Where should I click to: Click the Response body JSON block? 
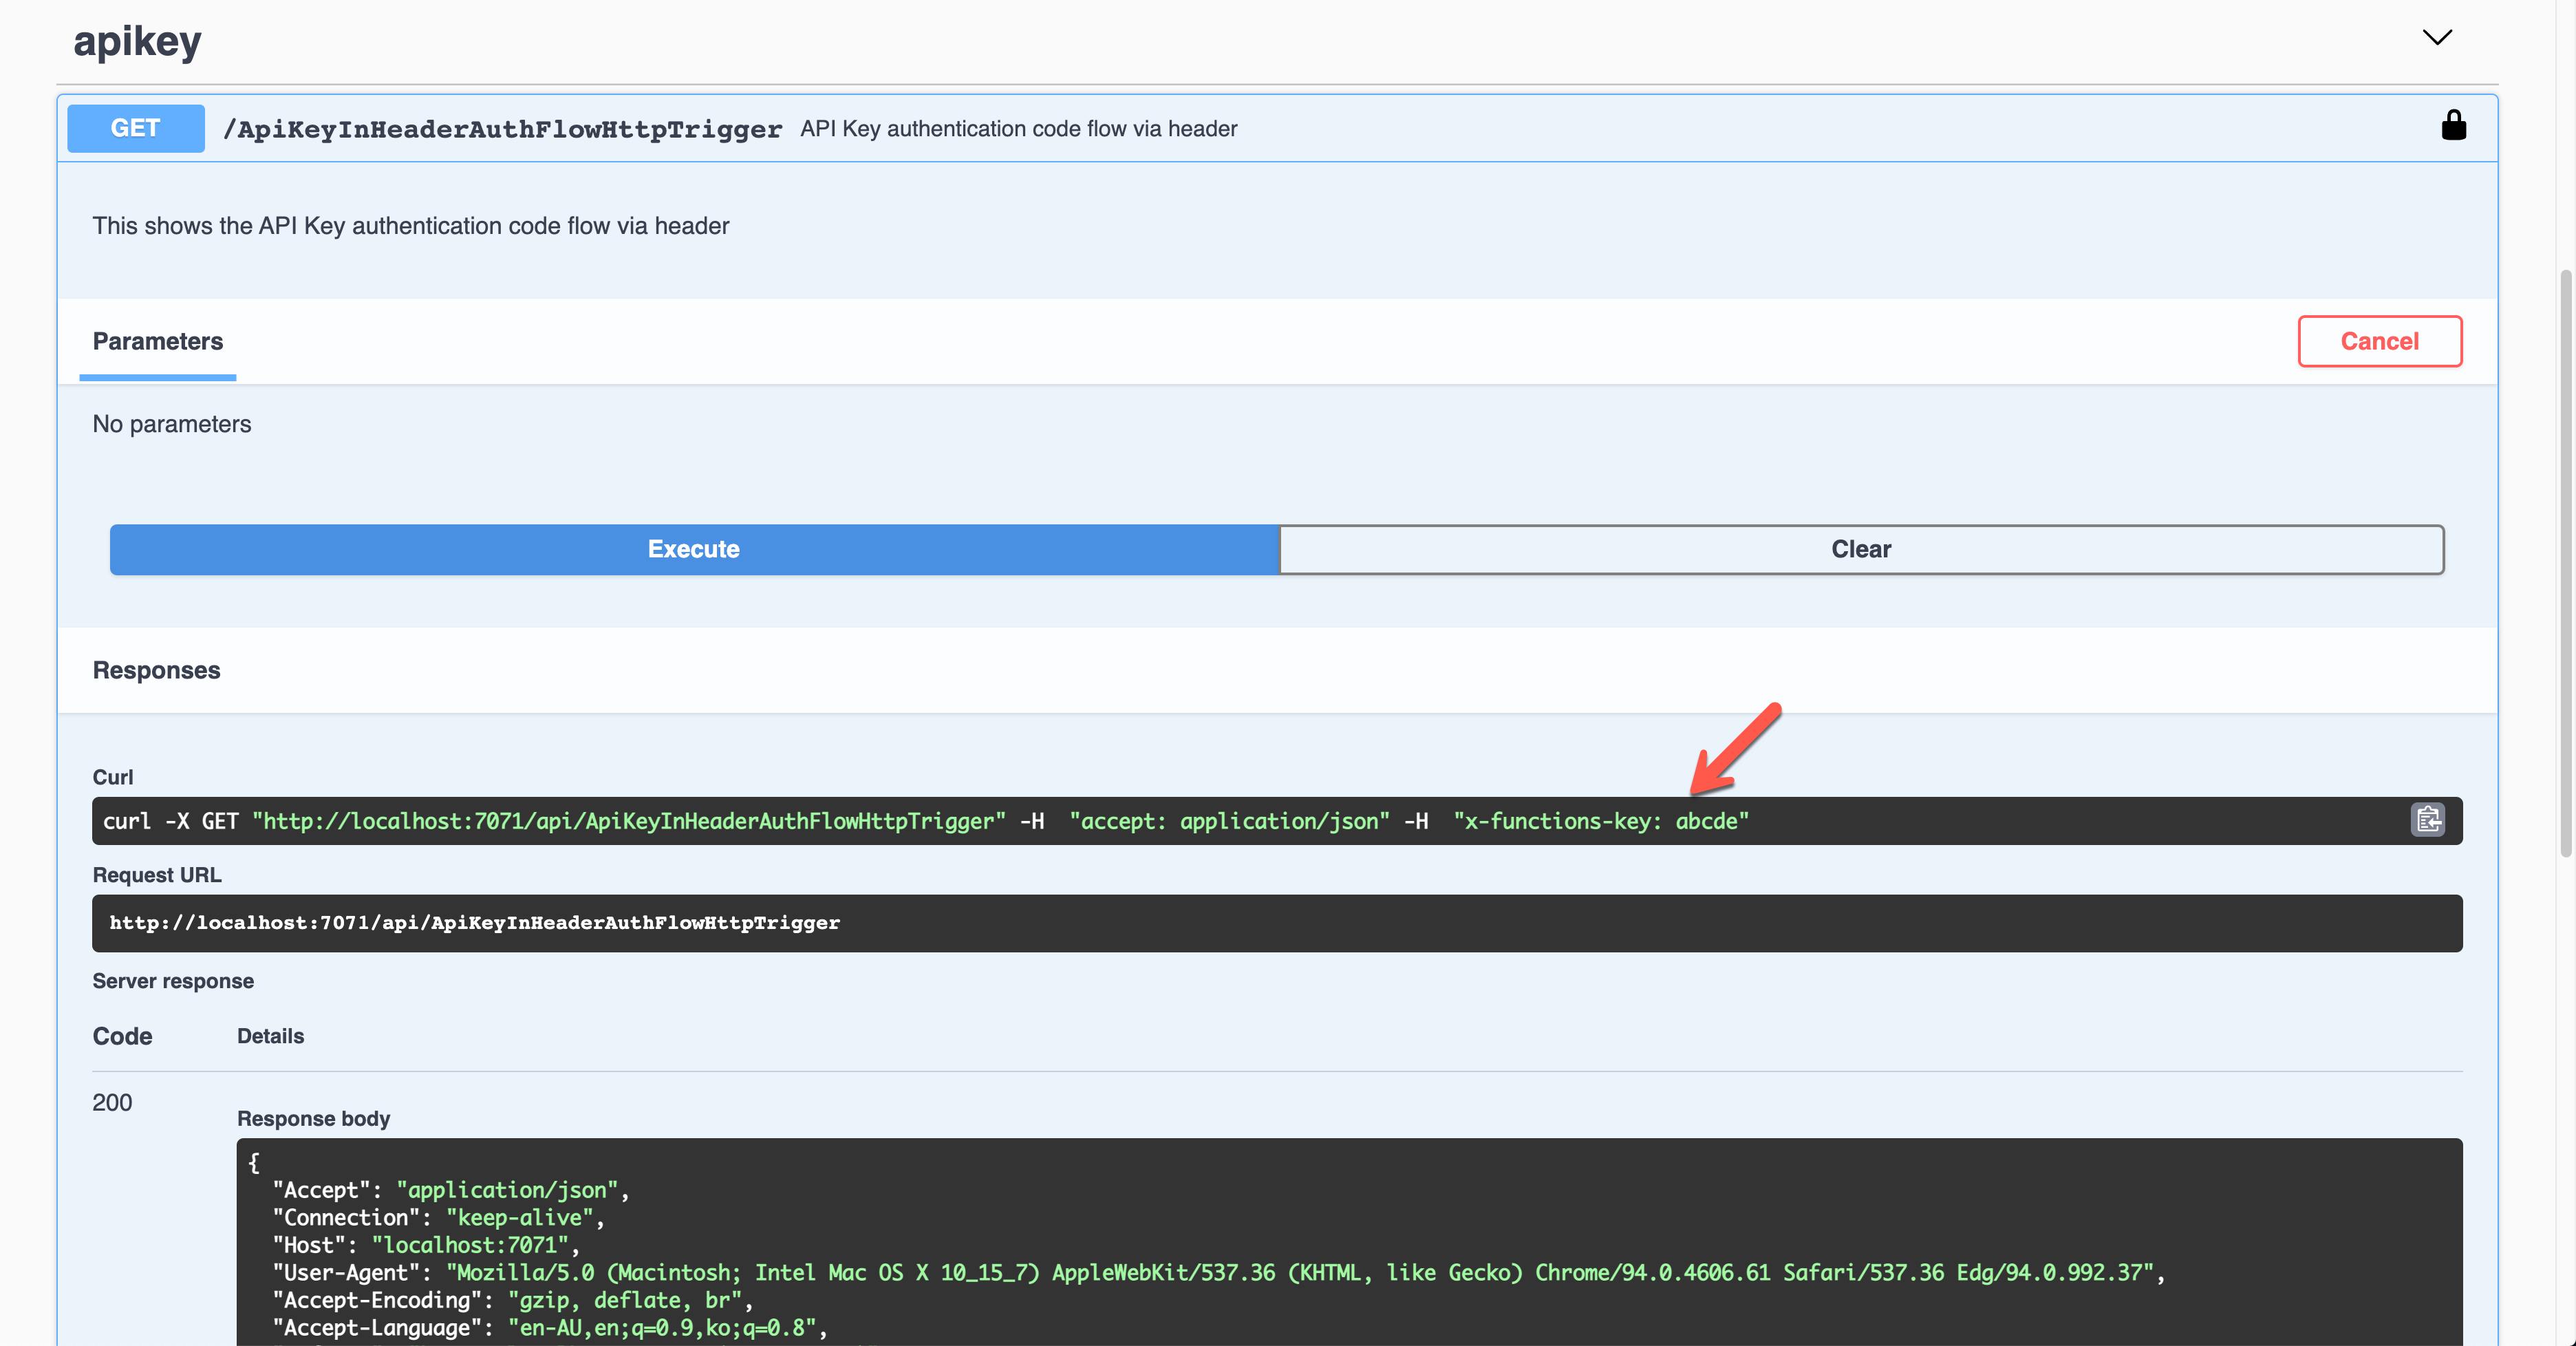[x=1349, y=1242]
